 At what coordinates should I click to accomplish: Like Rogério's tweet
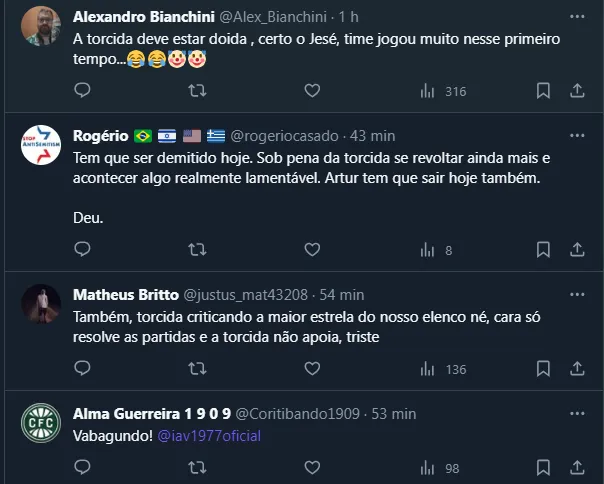tap(312, 250)
